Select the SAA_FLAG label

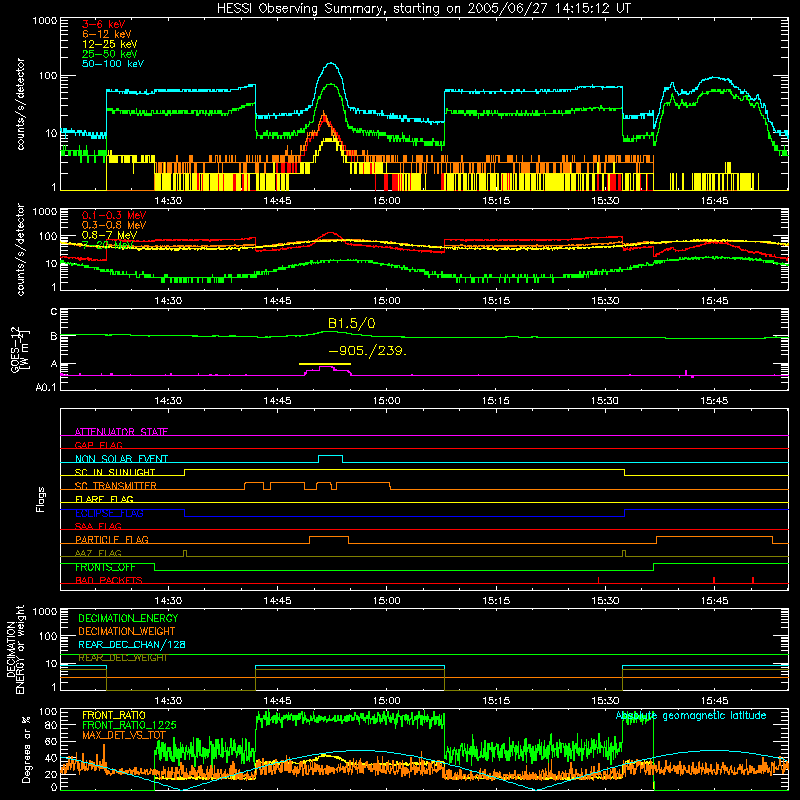(x=98, y=526)
